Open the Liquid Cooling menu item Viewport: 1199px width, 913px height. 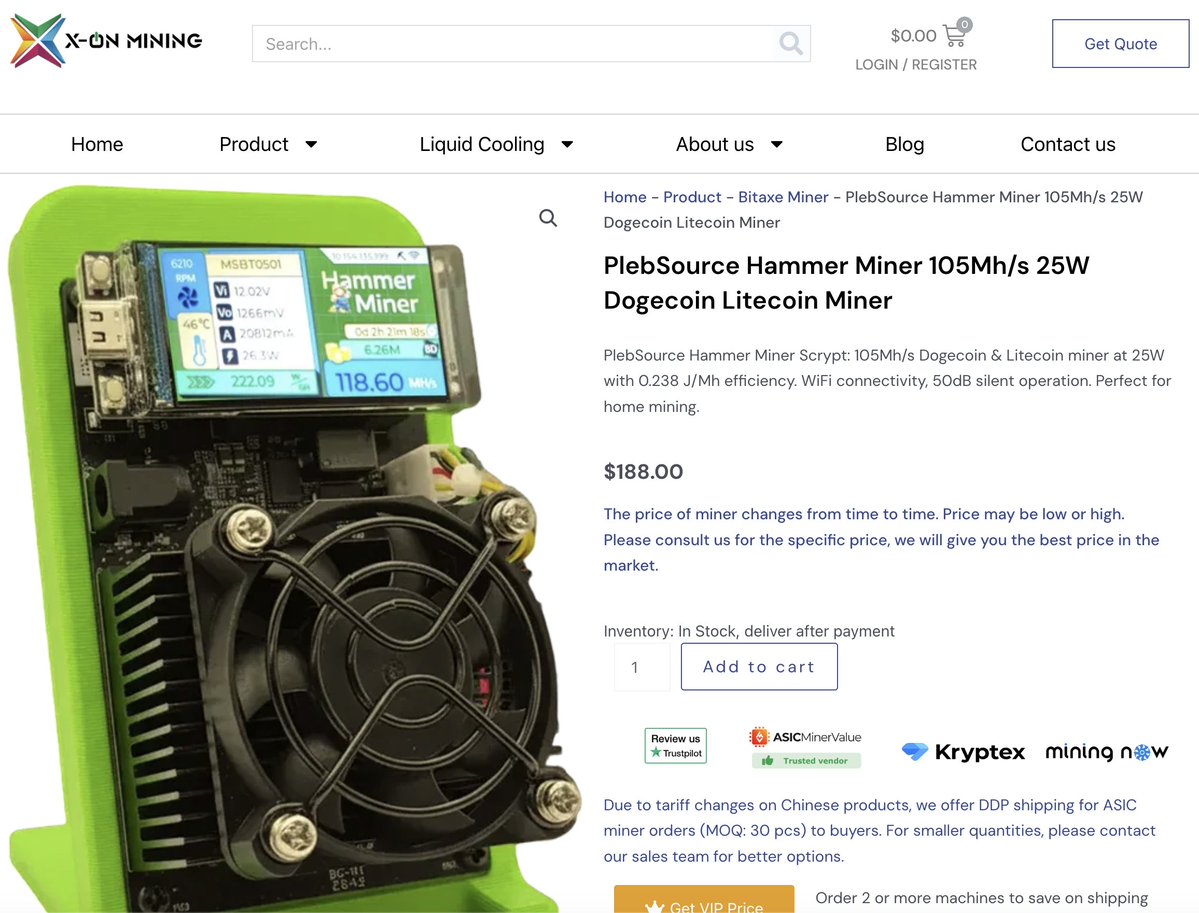(482, 145)
